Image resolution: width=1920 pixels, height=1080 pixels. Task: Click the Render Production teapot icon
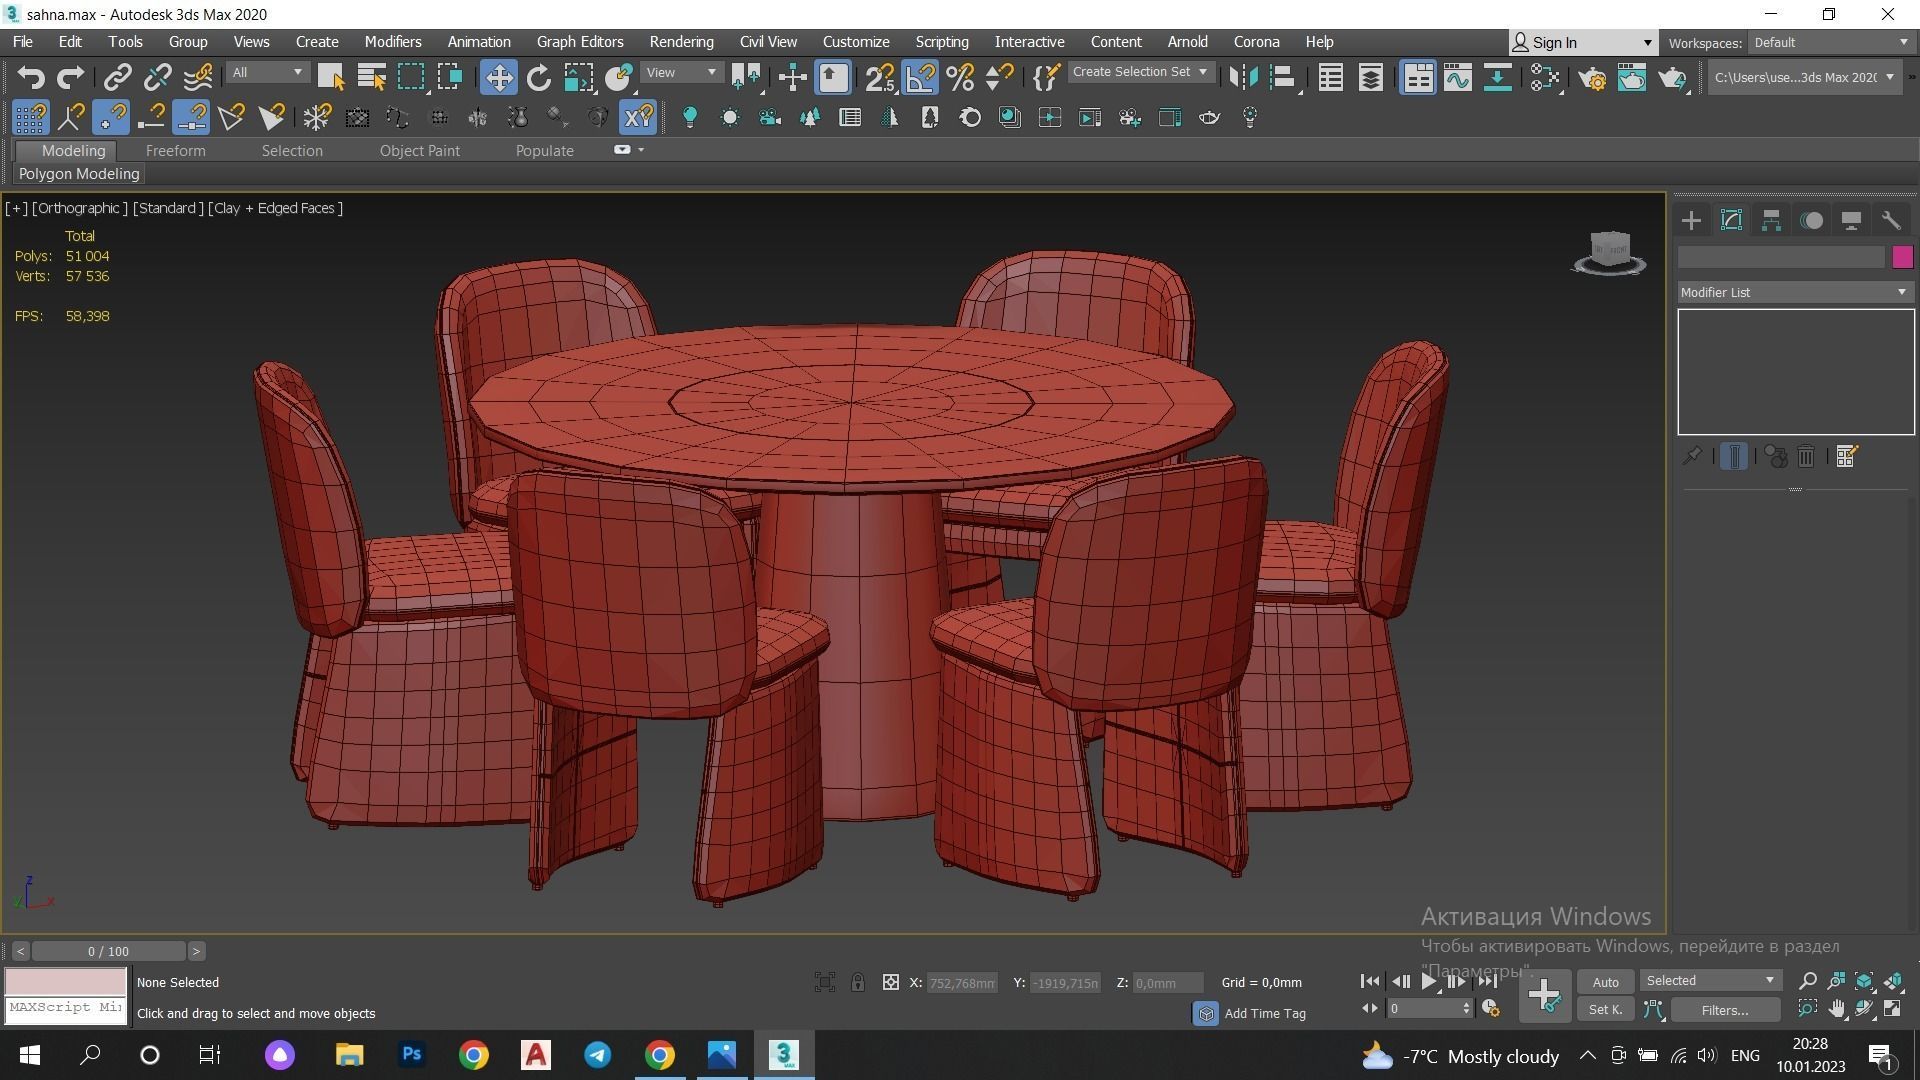pos(1672,77)
